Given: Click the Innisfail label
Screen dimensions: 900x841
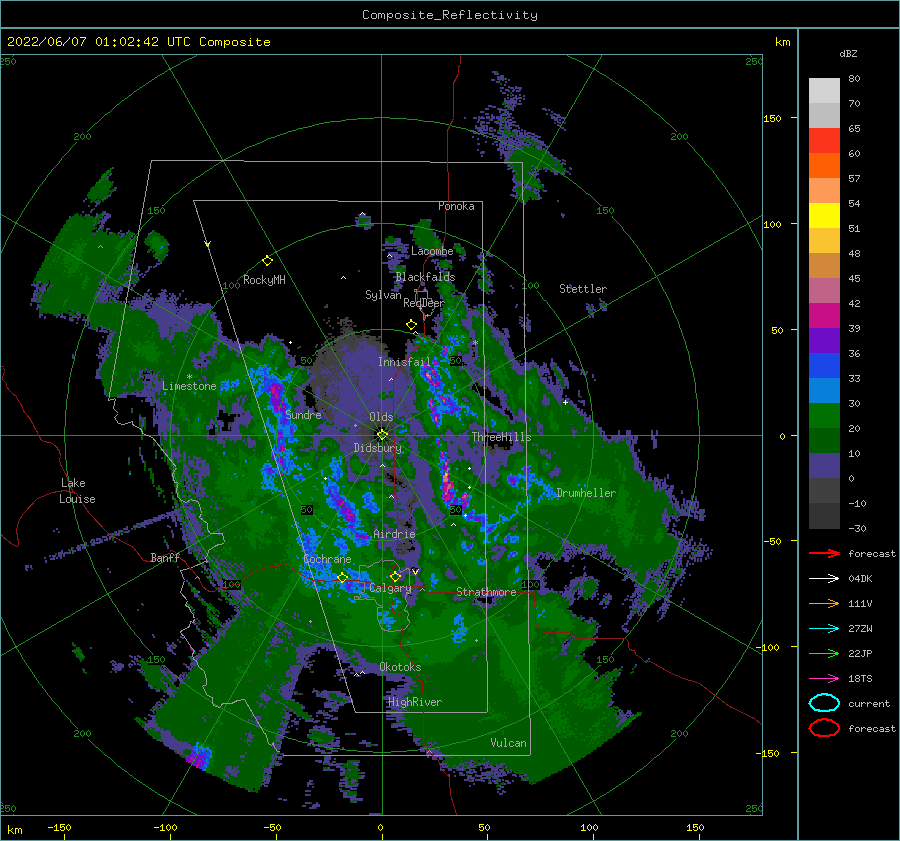Looking at the screenshot, I should (404, 362).
